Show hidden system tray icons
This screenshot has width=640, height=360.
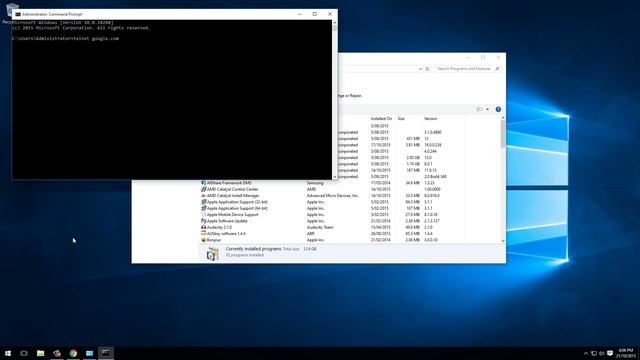point(586,353)
